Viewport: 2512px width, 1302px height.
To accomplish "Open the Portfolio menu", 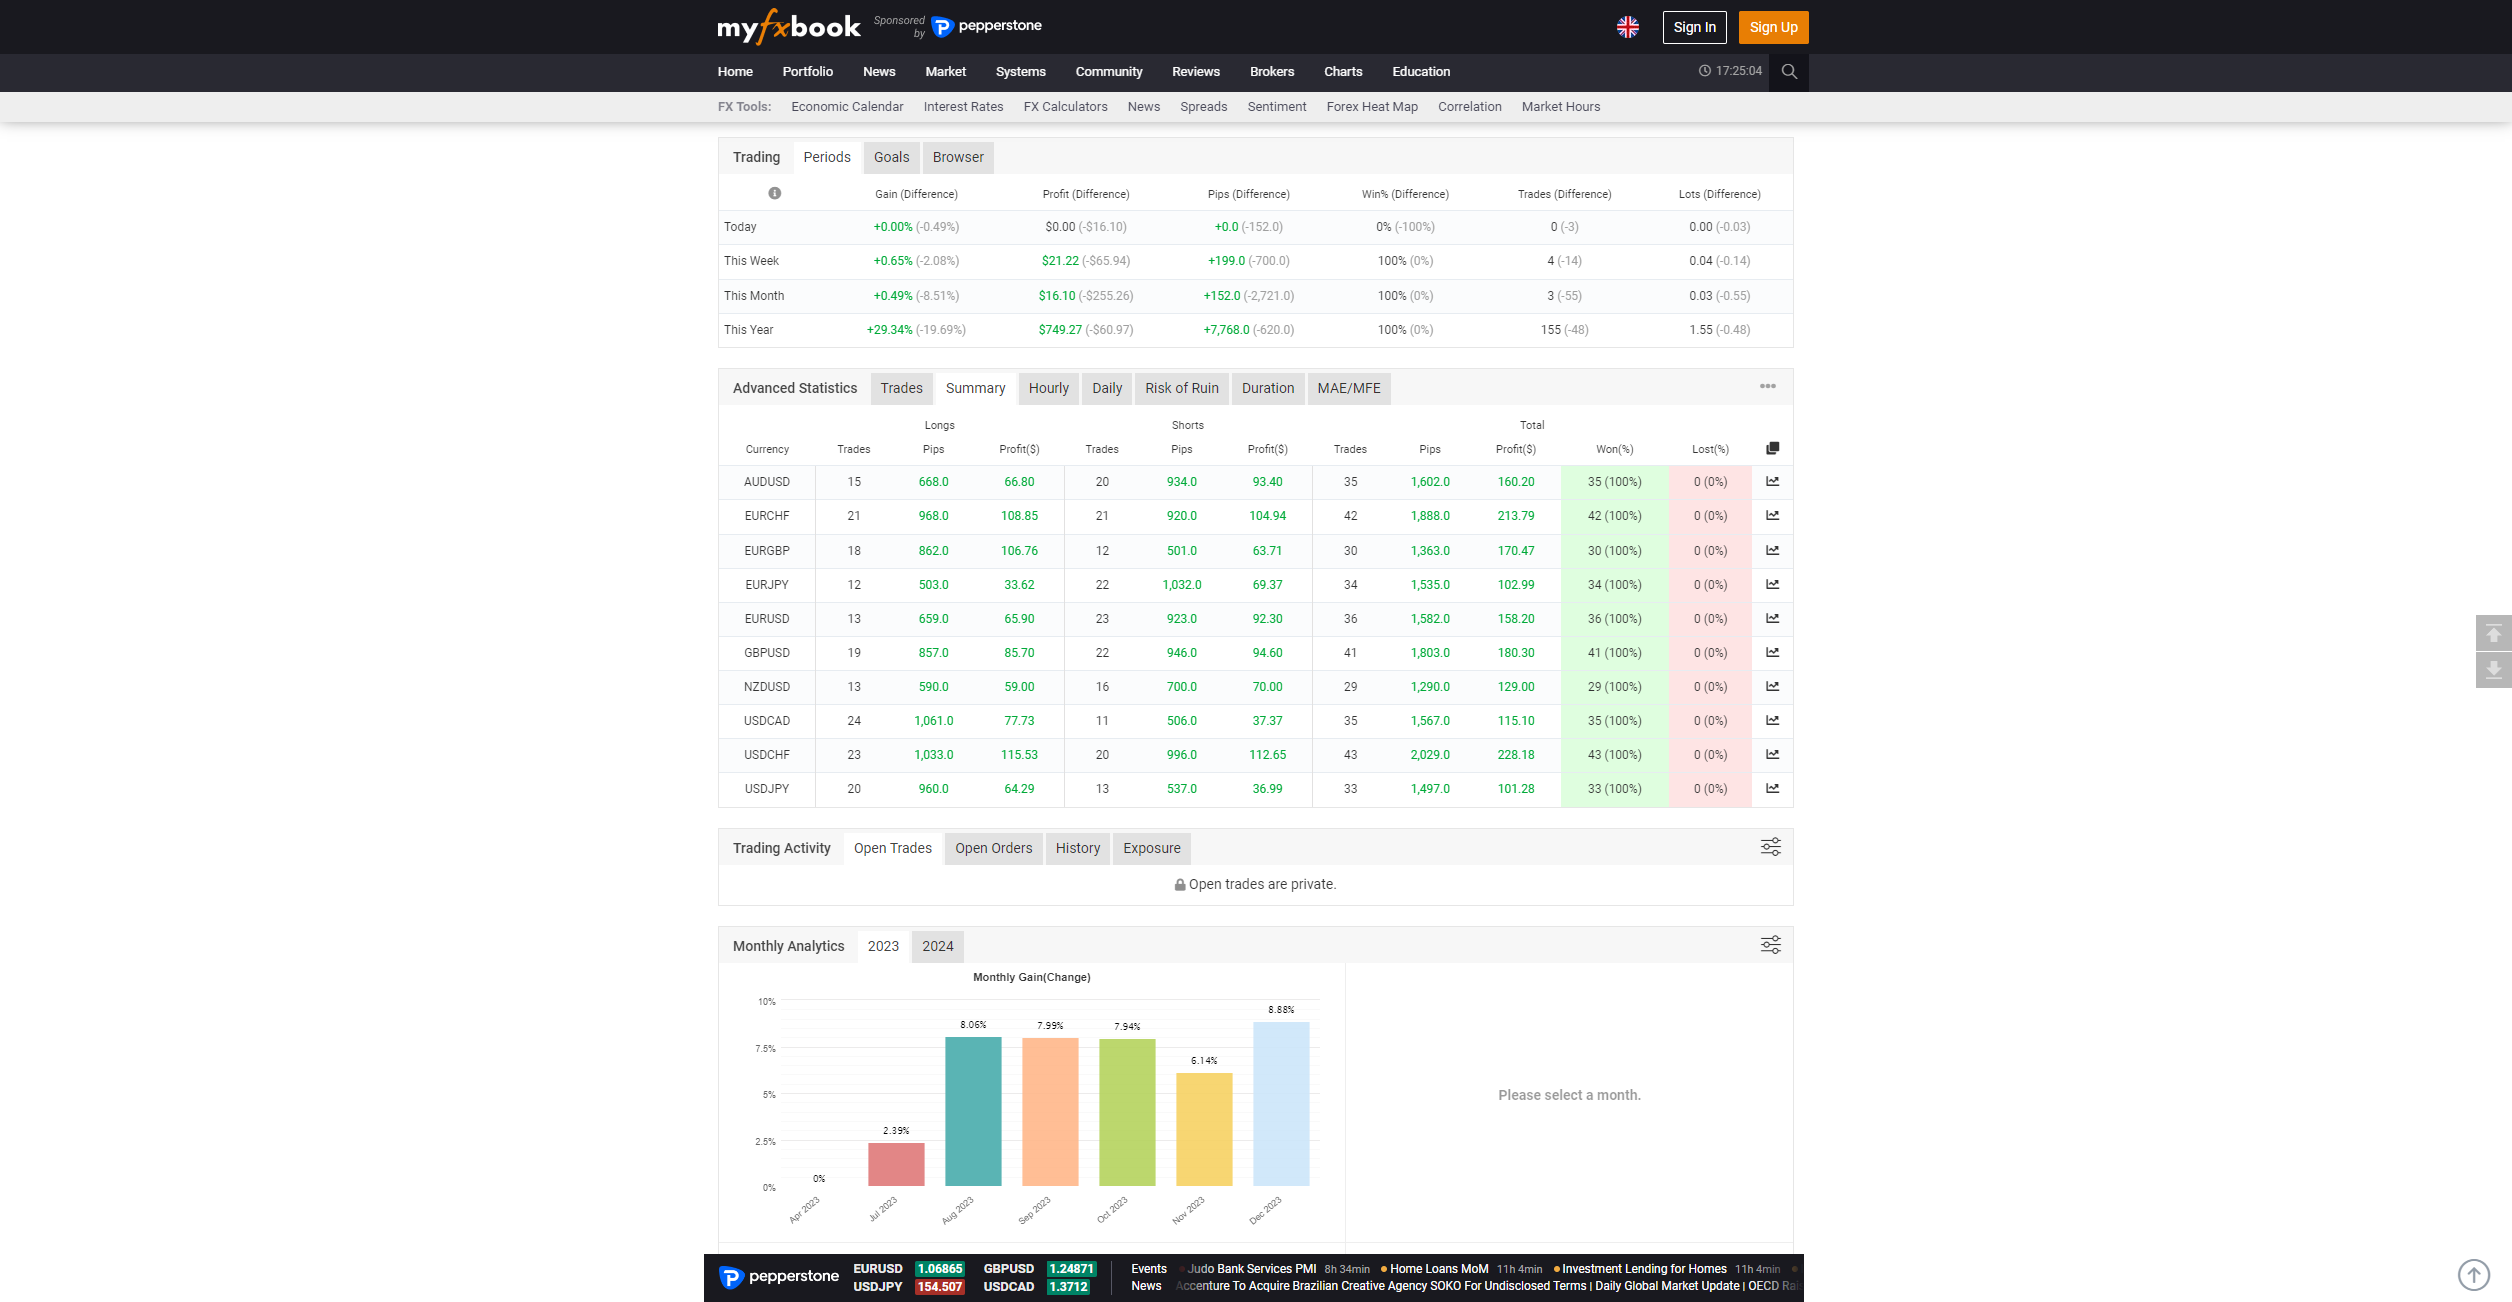I will tap(807, 72).
